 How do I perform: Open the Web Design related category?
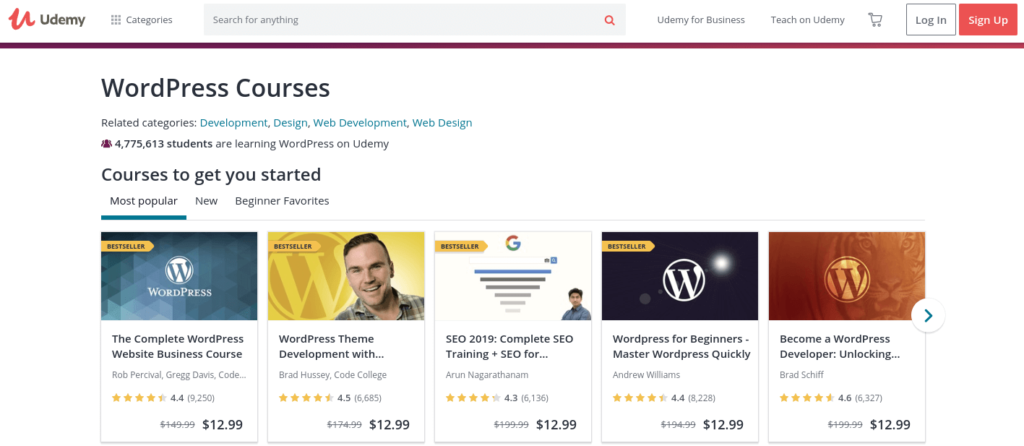442,123
